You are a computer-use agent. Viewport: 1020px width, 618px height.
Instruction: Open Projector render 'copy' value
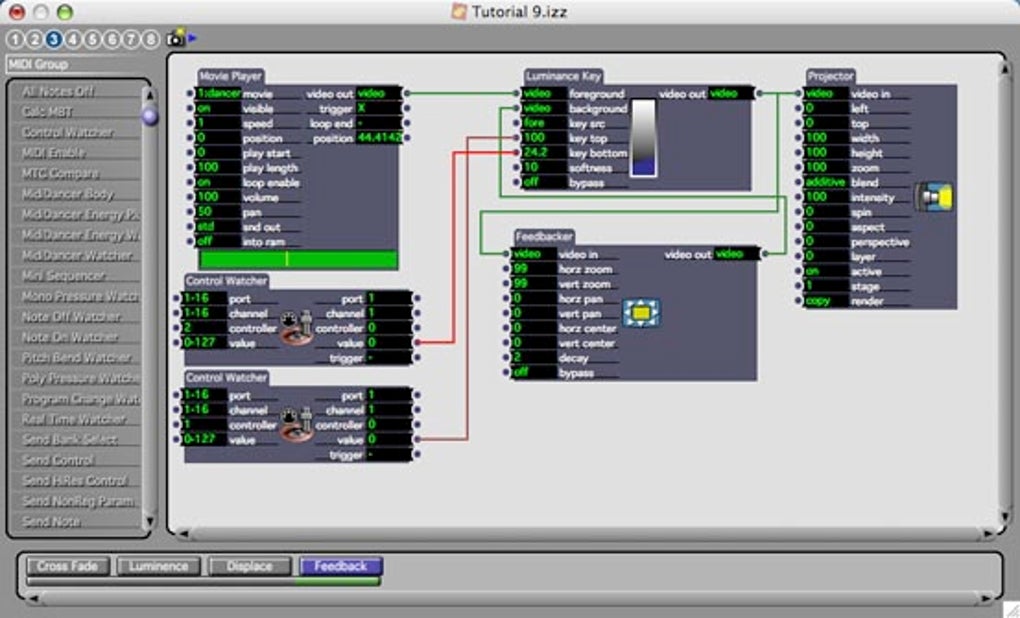(x=827, y=301)
